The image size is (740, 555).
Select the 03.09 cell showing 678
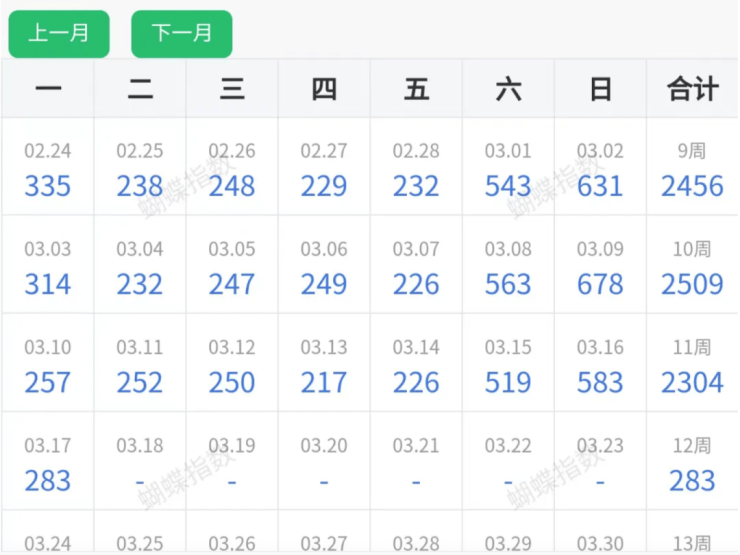[x=600, y=268]
